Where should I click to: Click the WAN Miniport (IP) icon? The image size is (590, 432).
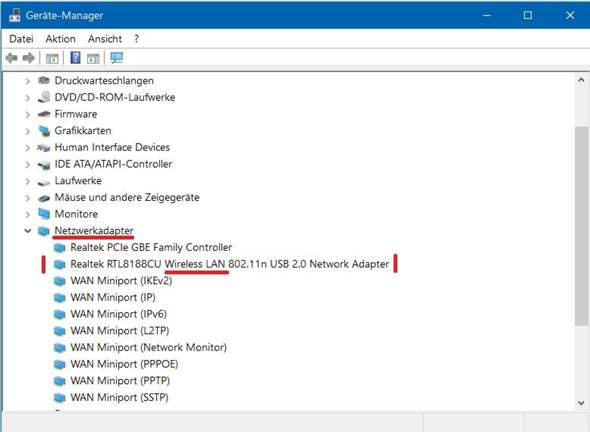pyautogui.click(x=59, y=298)
